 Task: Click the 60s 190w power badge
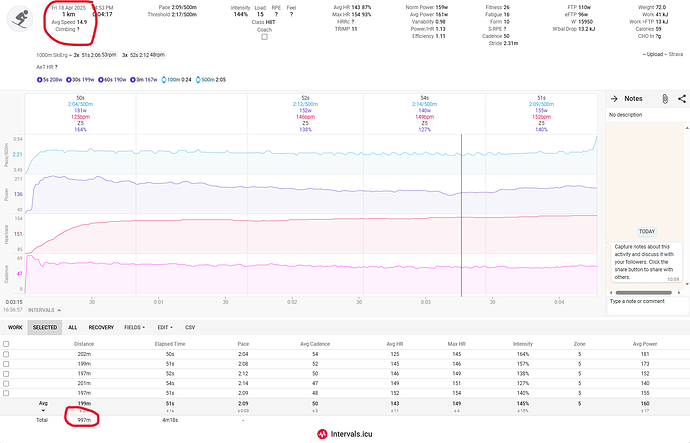[112, 80]
